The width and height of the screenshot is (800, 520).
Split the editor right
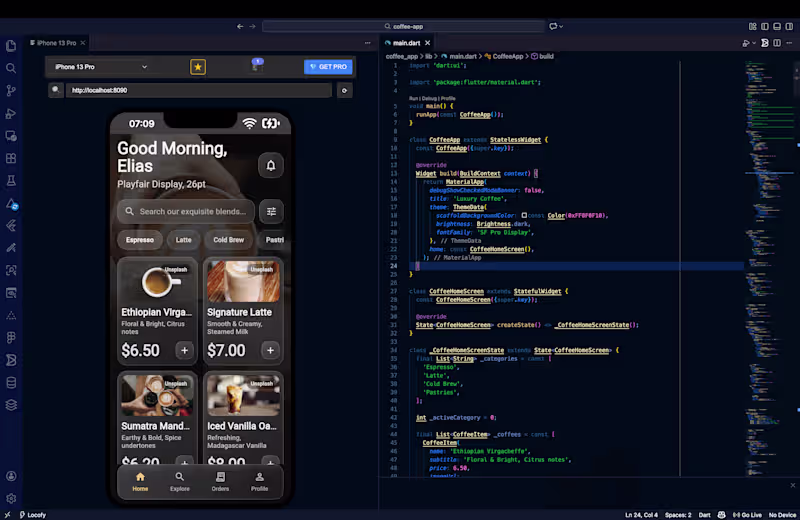point(777,43)
